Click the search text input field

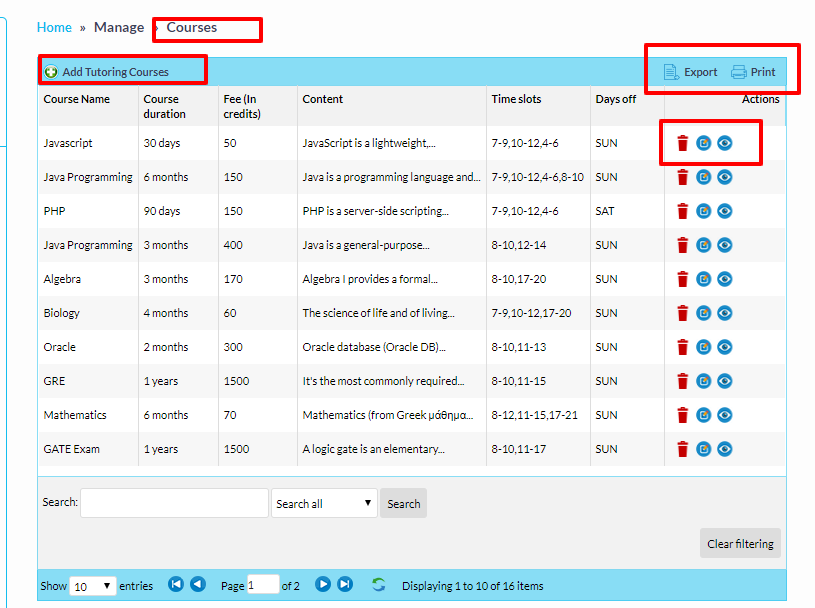coord(174,503)
